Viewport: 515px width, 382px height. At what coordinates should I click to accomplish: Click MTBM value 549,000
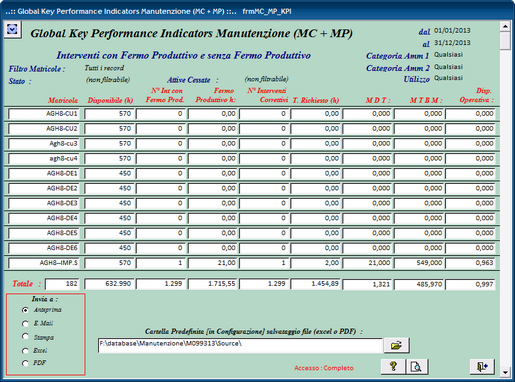(x=419, y=263)
